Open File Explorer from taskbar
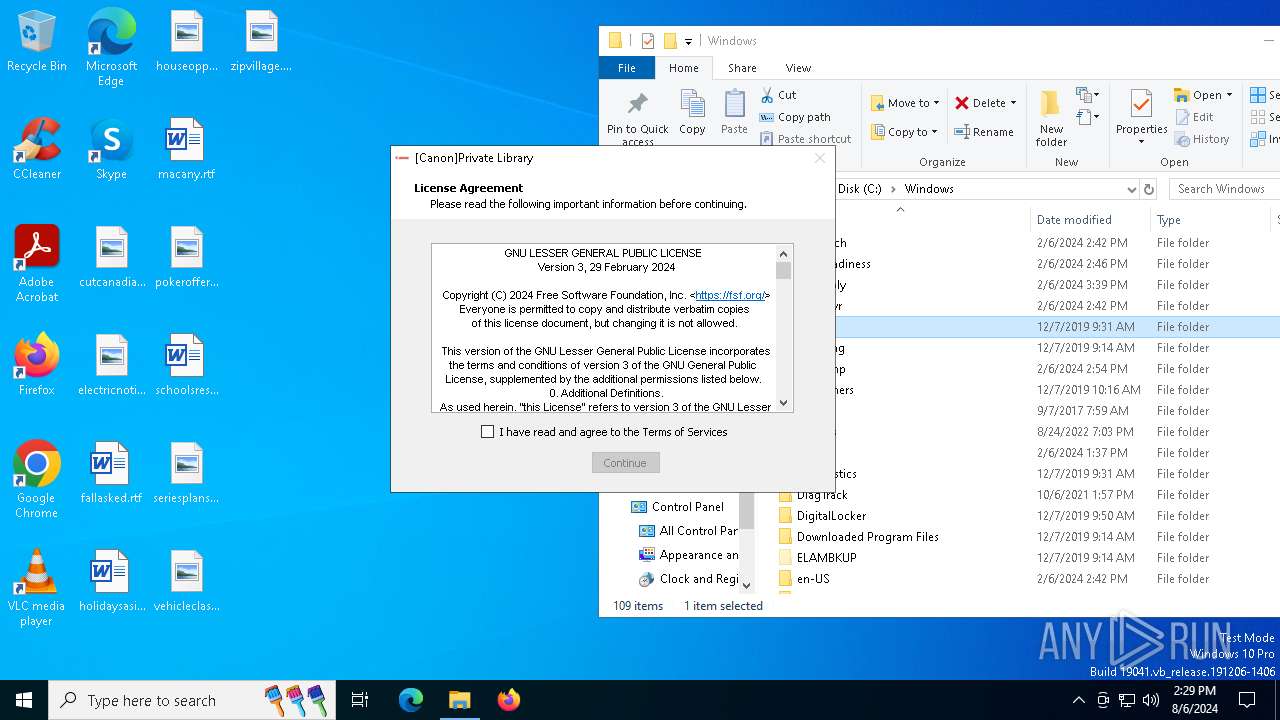 (459, 700)
